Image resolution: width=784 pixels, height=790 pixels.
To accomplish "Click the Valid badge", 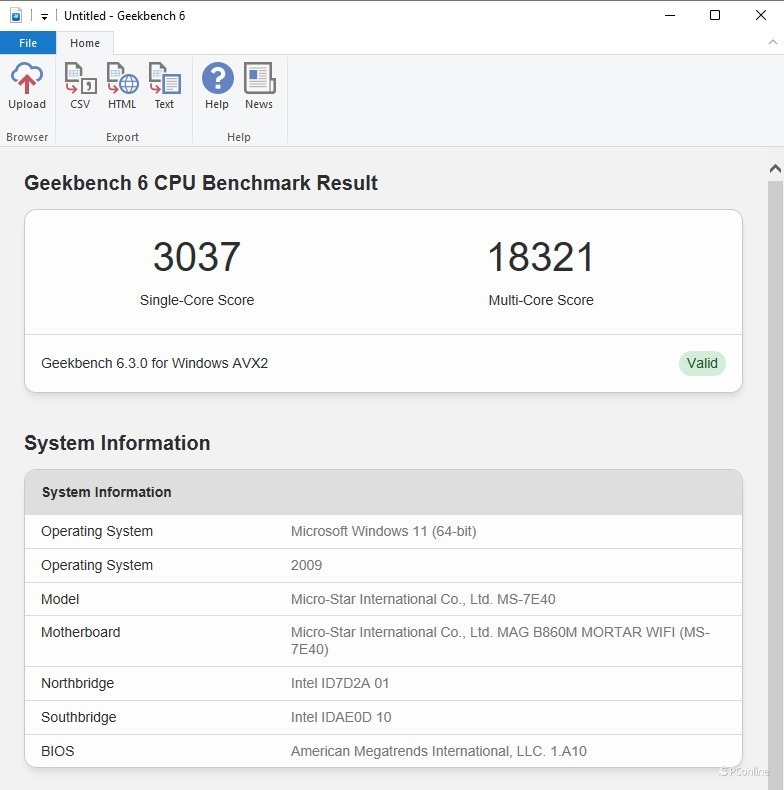I will [702, 363].
